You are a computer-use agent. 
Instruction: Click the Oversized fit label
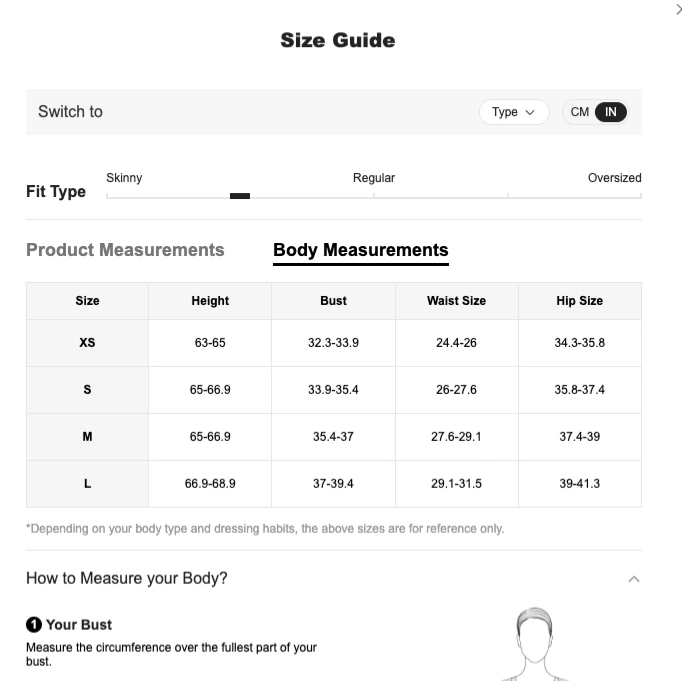(x=615, y=178)
